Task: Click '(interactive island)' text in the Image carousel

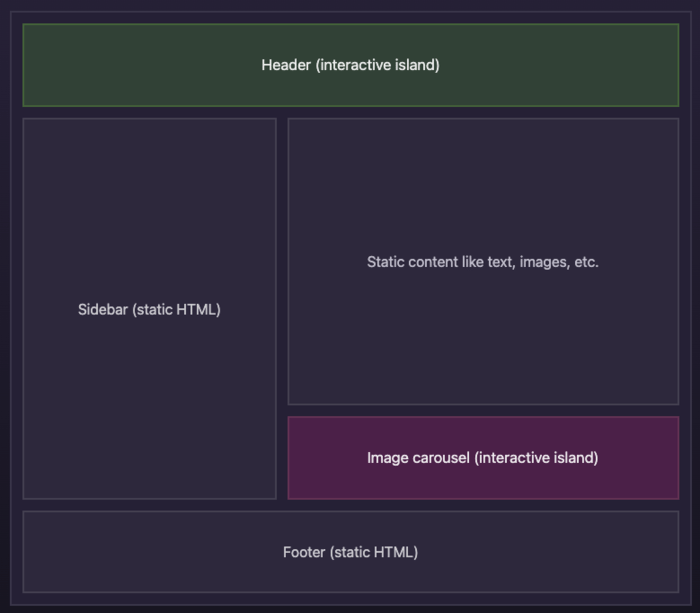Action: point(536,458)
